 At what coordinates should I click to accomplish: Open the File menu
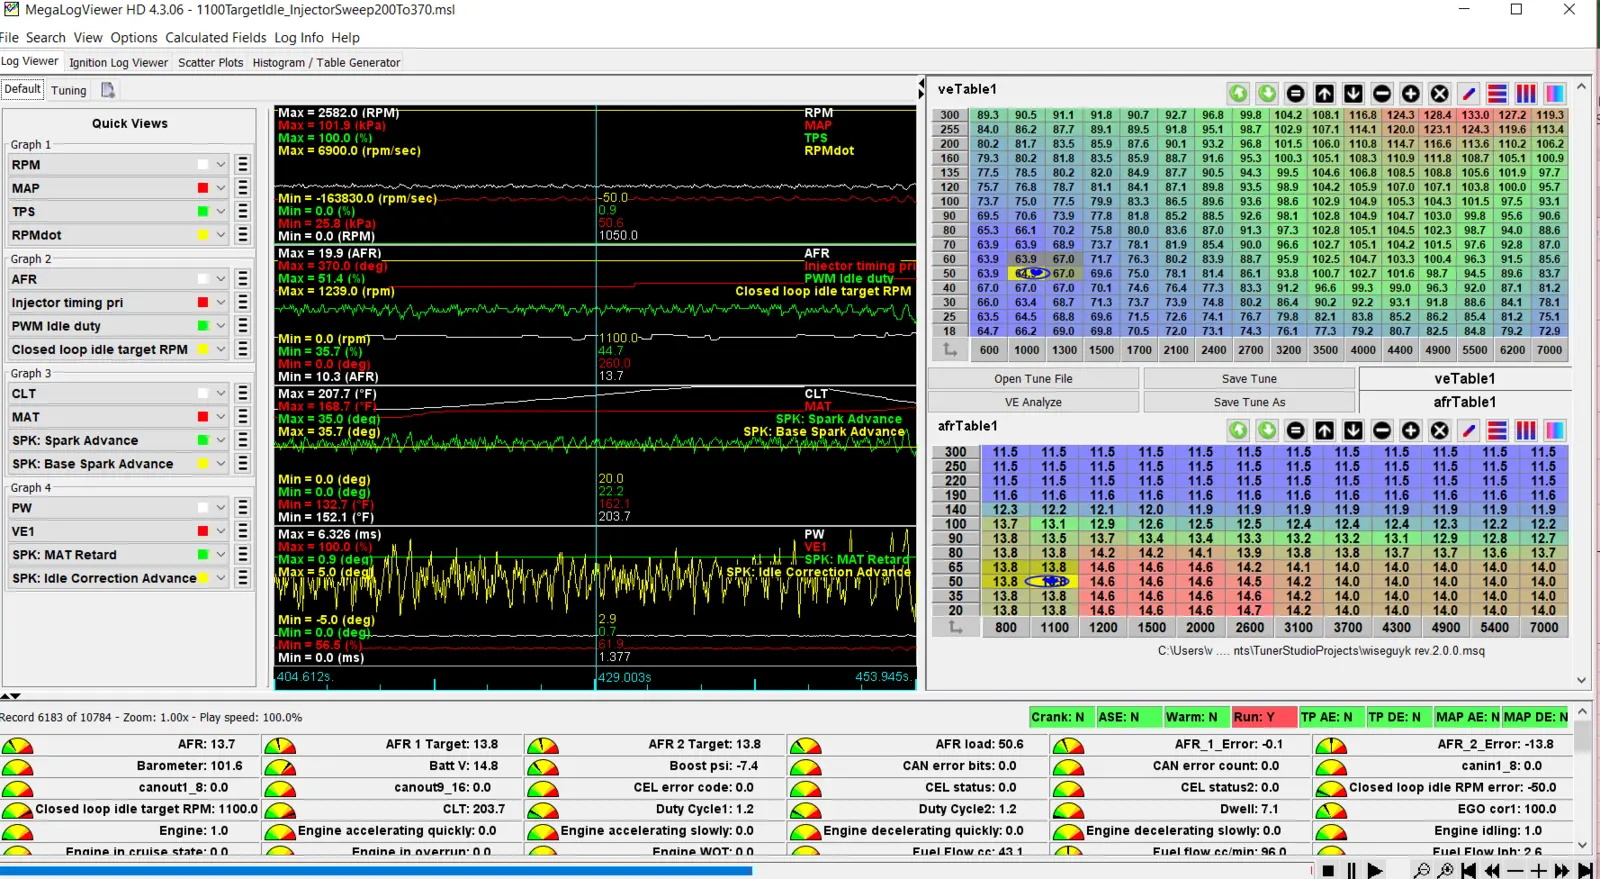tap(9, 38)
